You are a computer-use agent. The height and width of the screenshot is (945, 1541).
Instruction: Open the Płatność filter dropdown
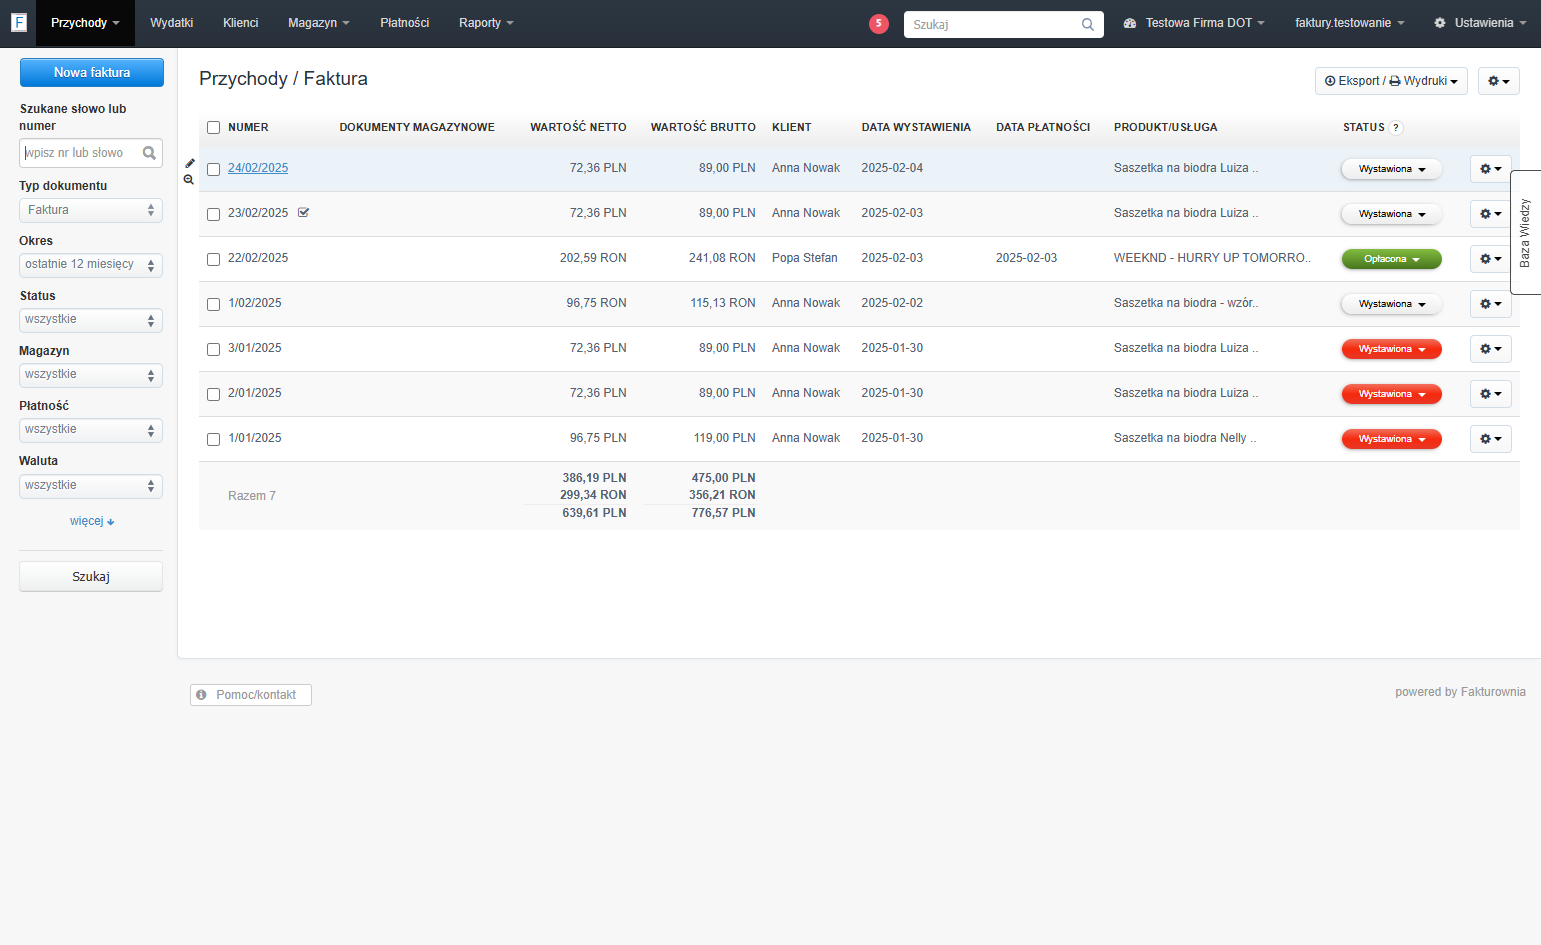[x=91, y=430]
